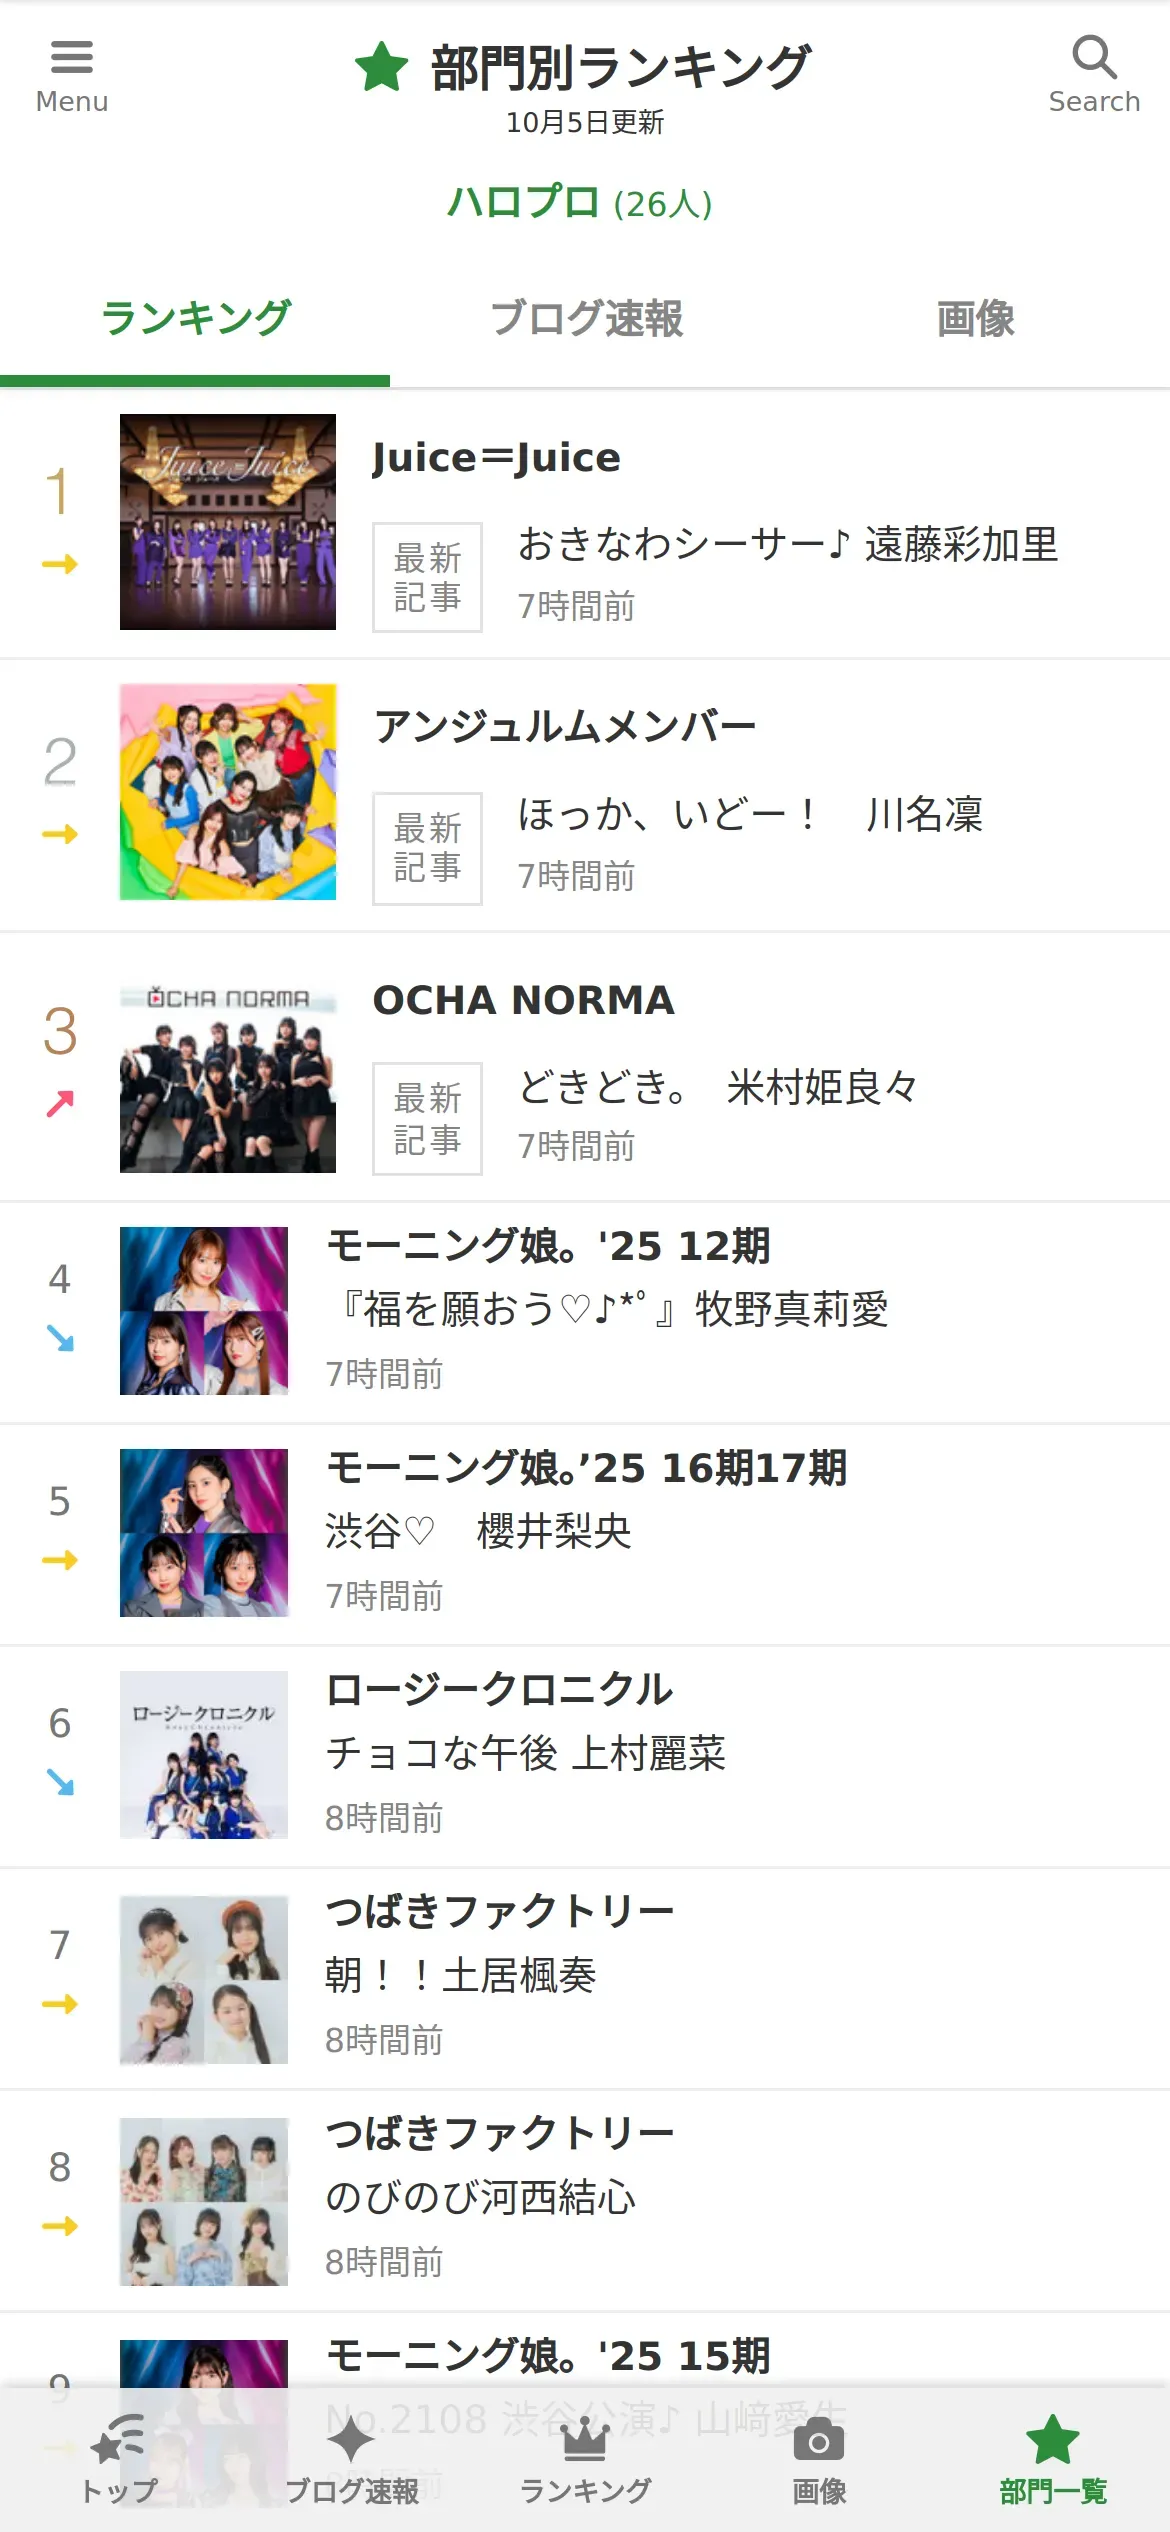1170x2532 pixels.
Task: Switch to the ブログ速報 tab
Action: (586, 319)
